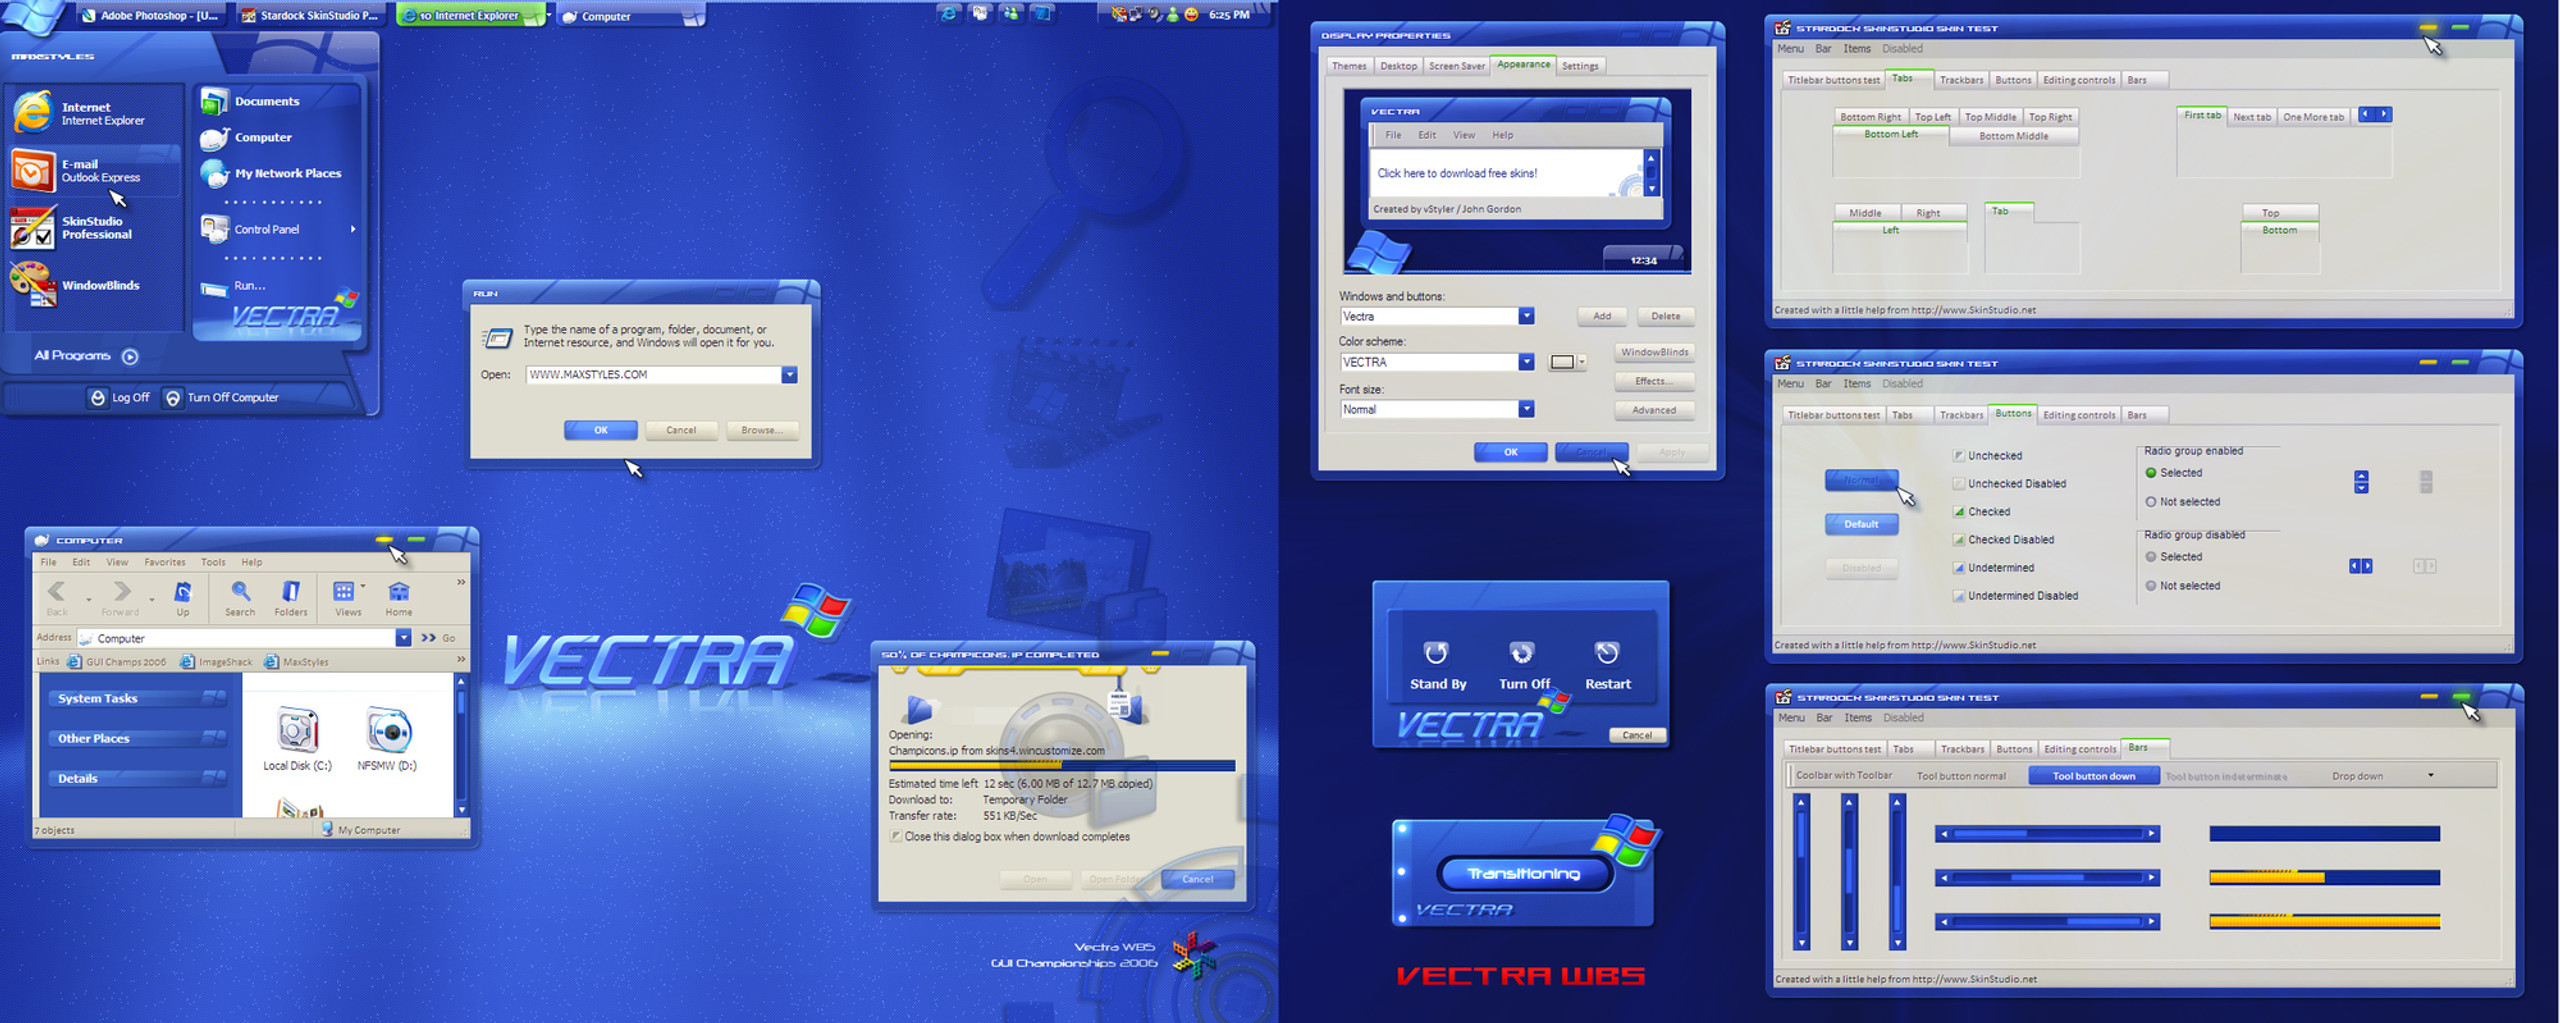
Task: Open SkinStudio Professional from the Start menu
Action: click(x=33, y=228)
